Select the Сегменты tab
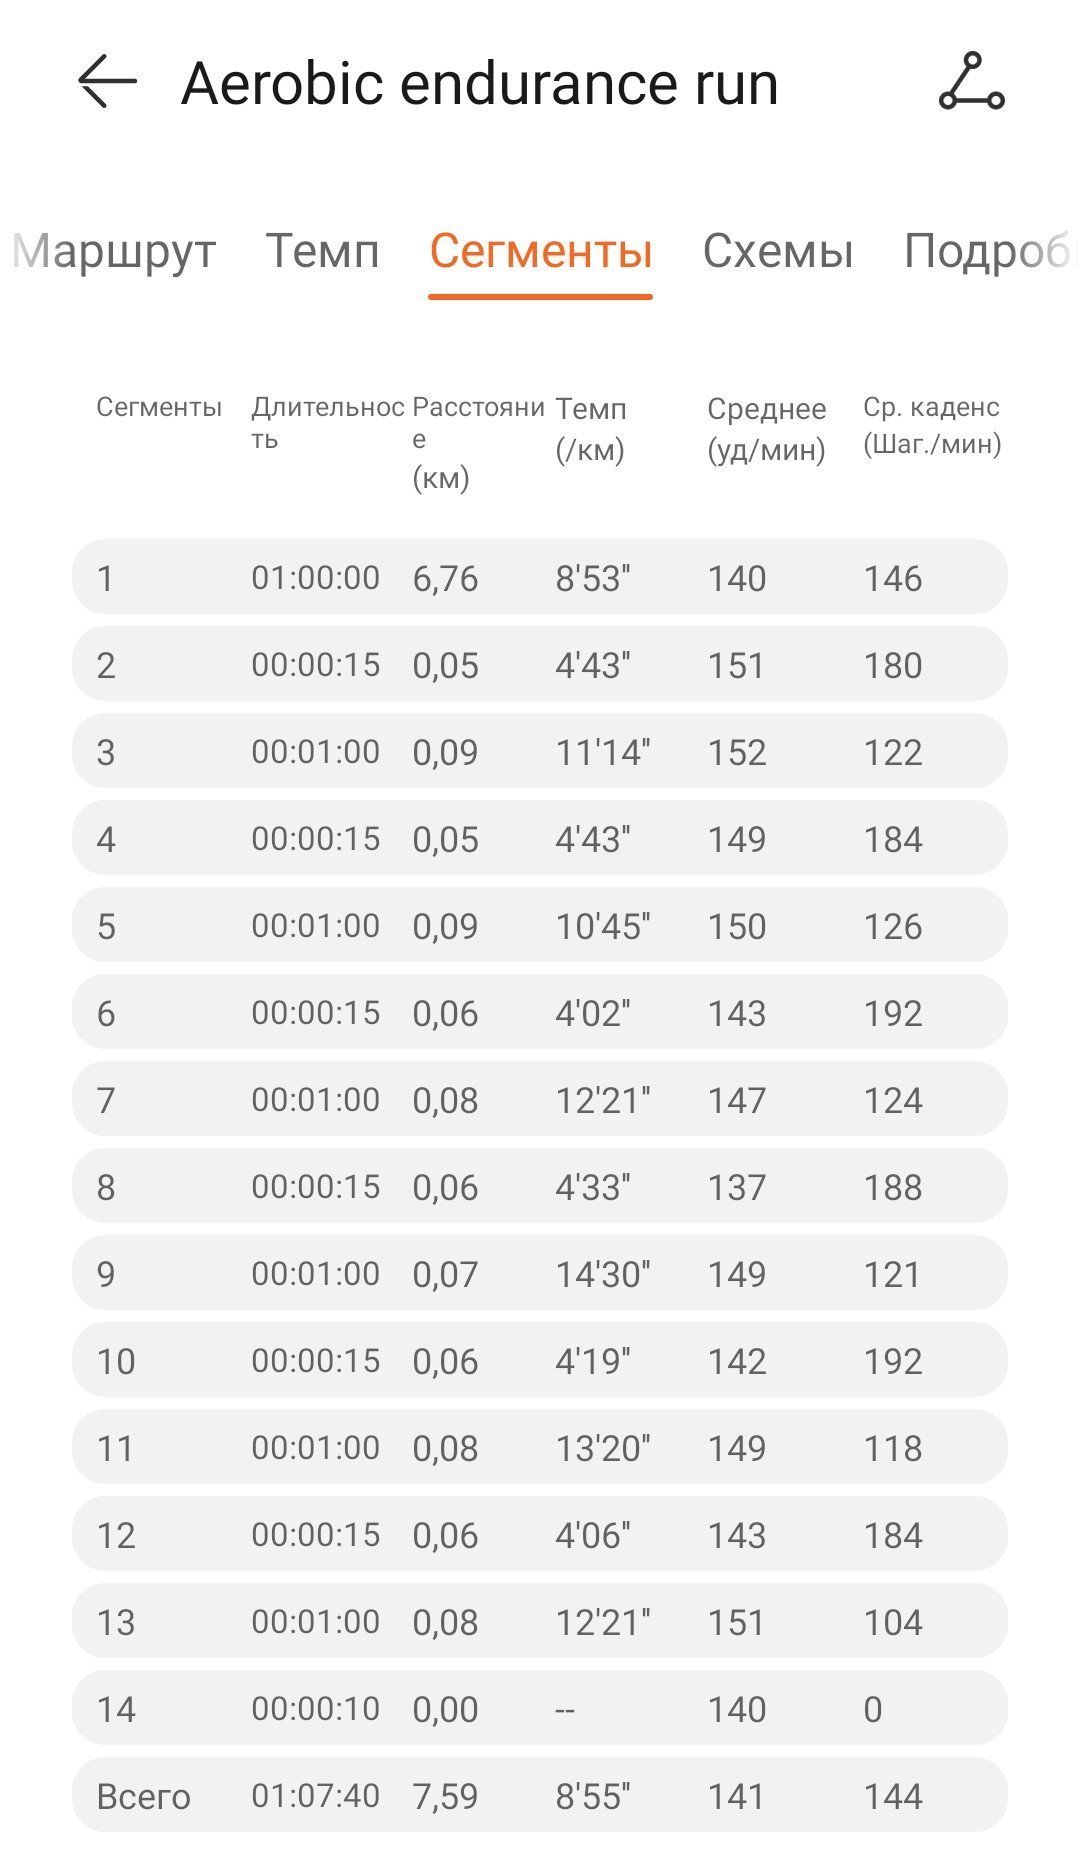Image resolution: width=1080 pixels, height=1861 pixels. 541,250
